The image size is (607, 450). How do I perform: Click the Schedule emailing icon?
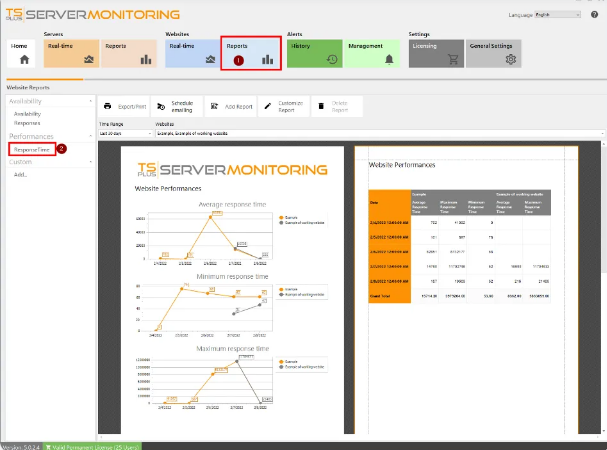coord(161,106)
